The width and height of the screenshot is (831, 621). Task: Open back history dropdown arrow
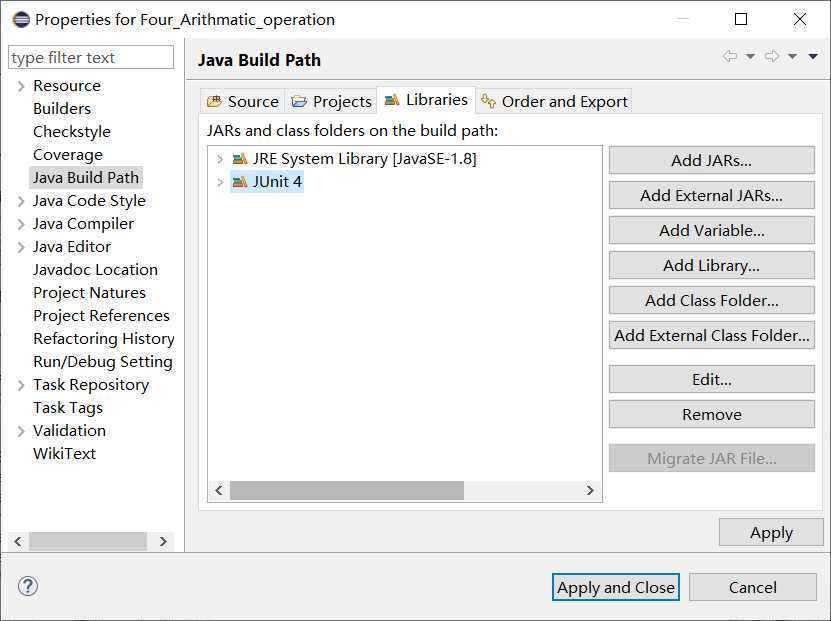(750, 57)
